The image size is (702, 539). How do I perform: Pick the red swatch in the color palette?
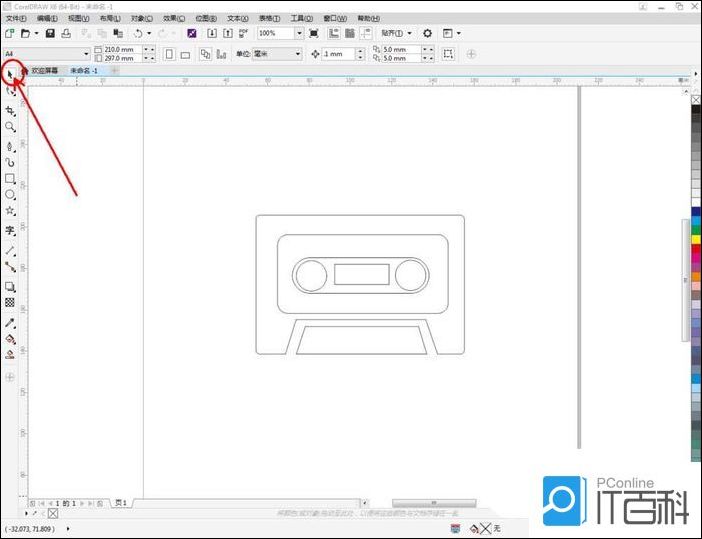point(696,250)
